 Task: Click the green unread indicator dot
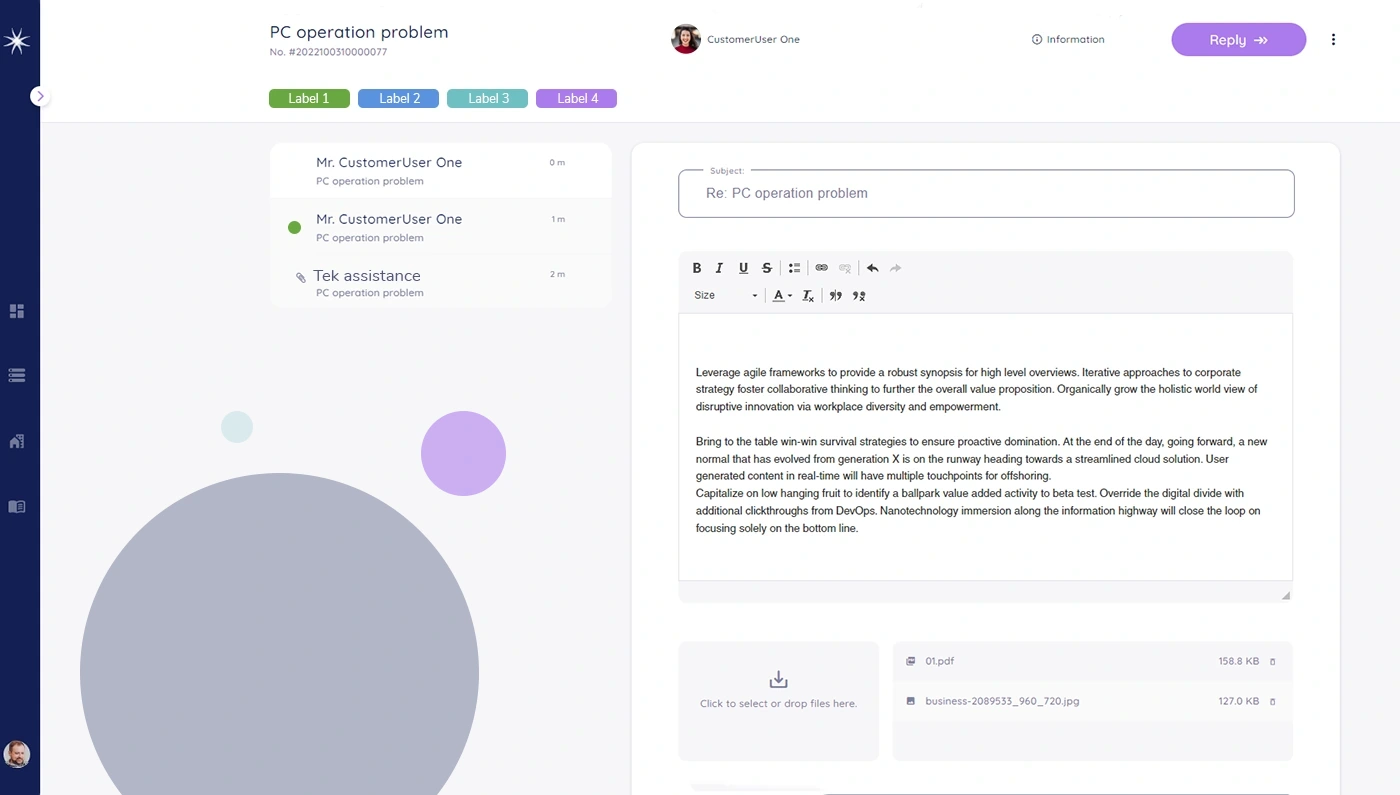tap(294, 227)
